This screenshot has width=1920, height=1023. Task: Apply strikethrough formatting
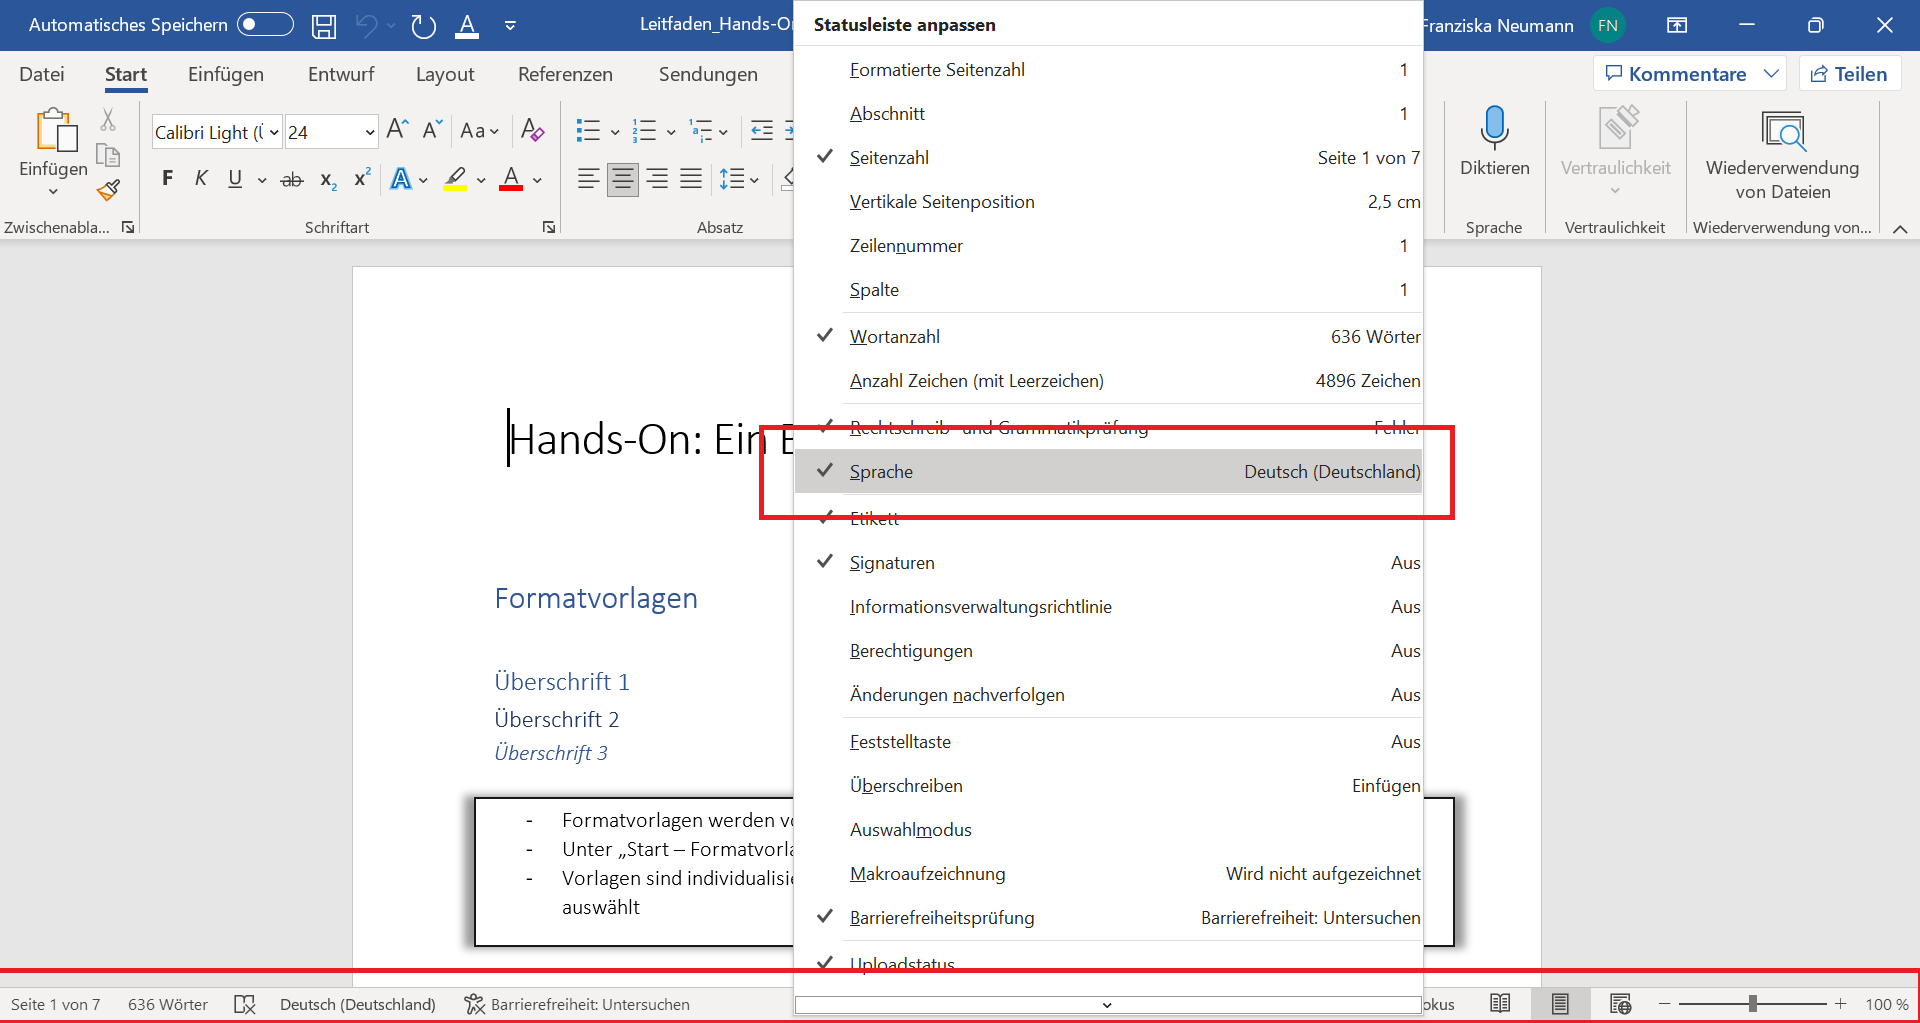(x=291, y=179)
